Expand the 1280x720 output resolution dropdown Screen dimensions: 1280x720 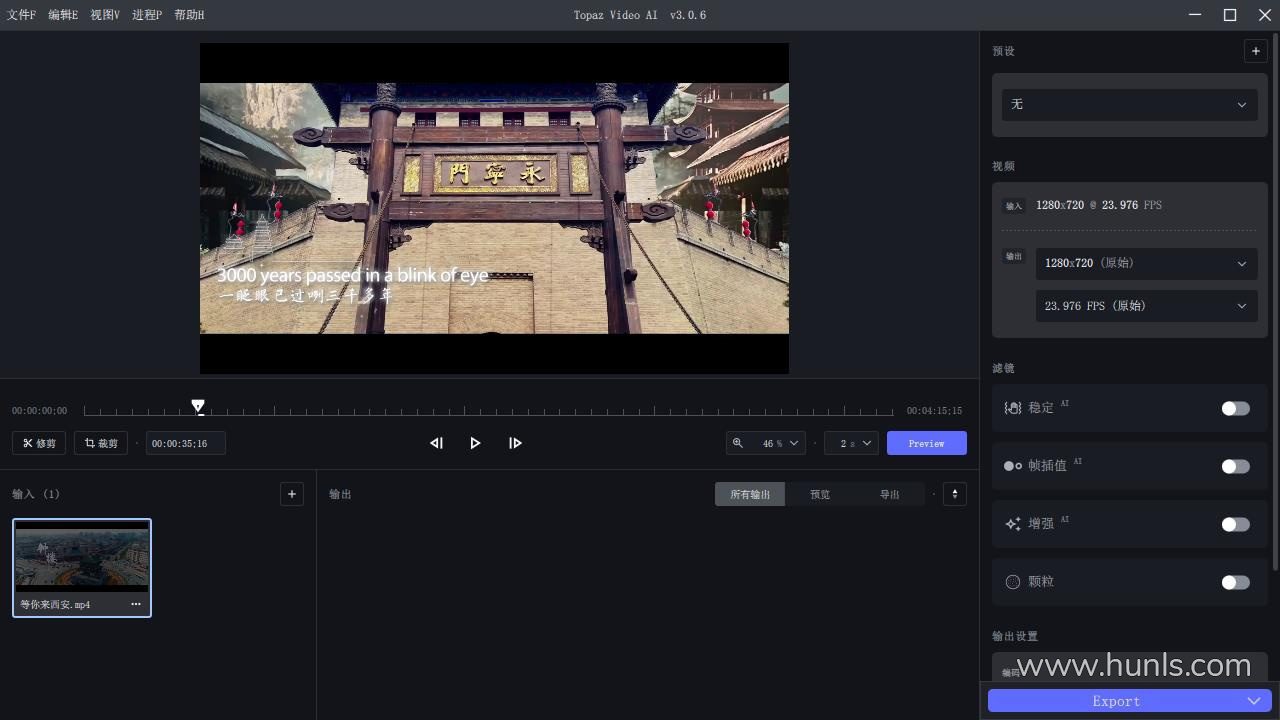tap(1144, 263)
